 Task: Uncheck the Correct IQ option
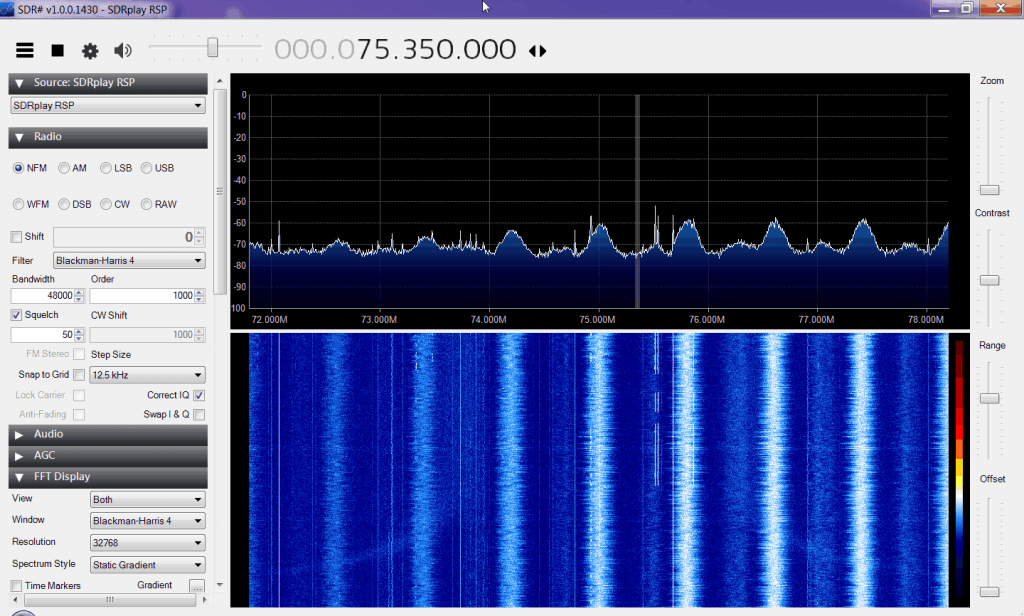click(197, 394)
